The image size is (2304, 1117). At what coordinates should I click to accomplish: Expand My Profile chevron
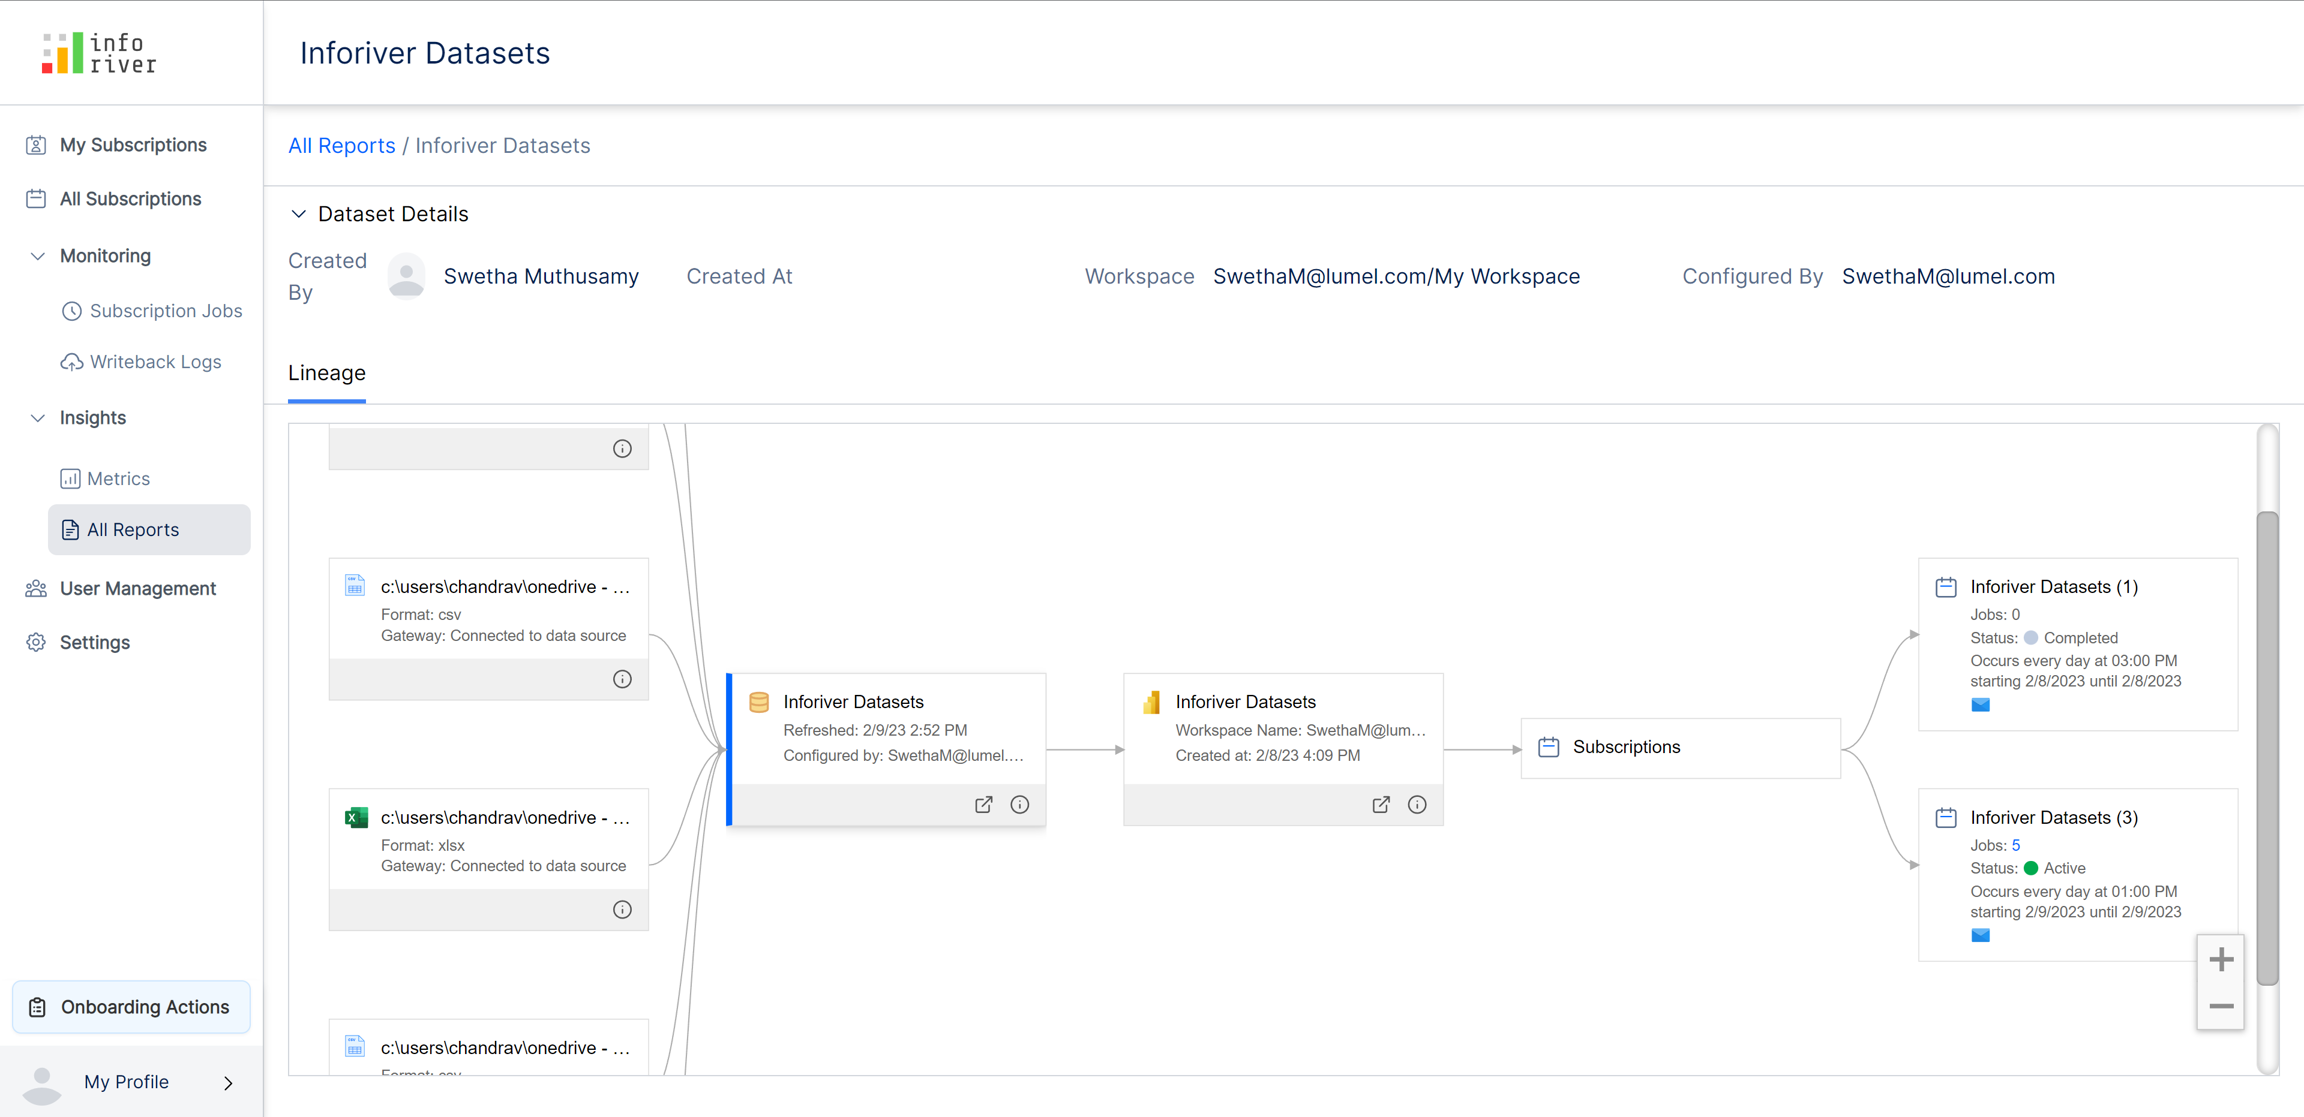229,1082
